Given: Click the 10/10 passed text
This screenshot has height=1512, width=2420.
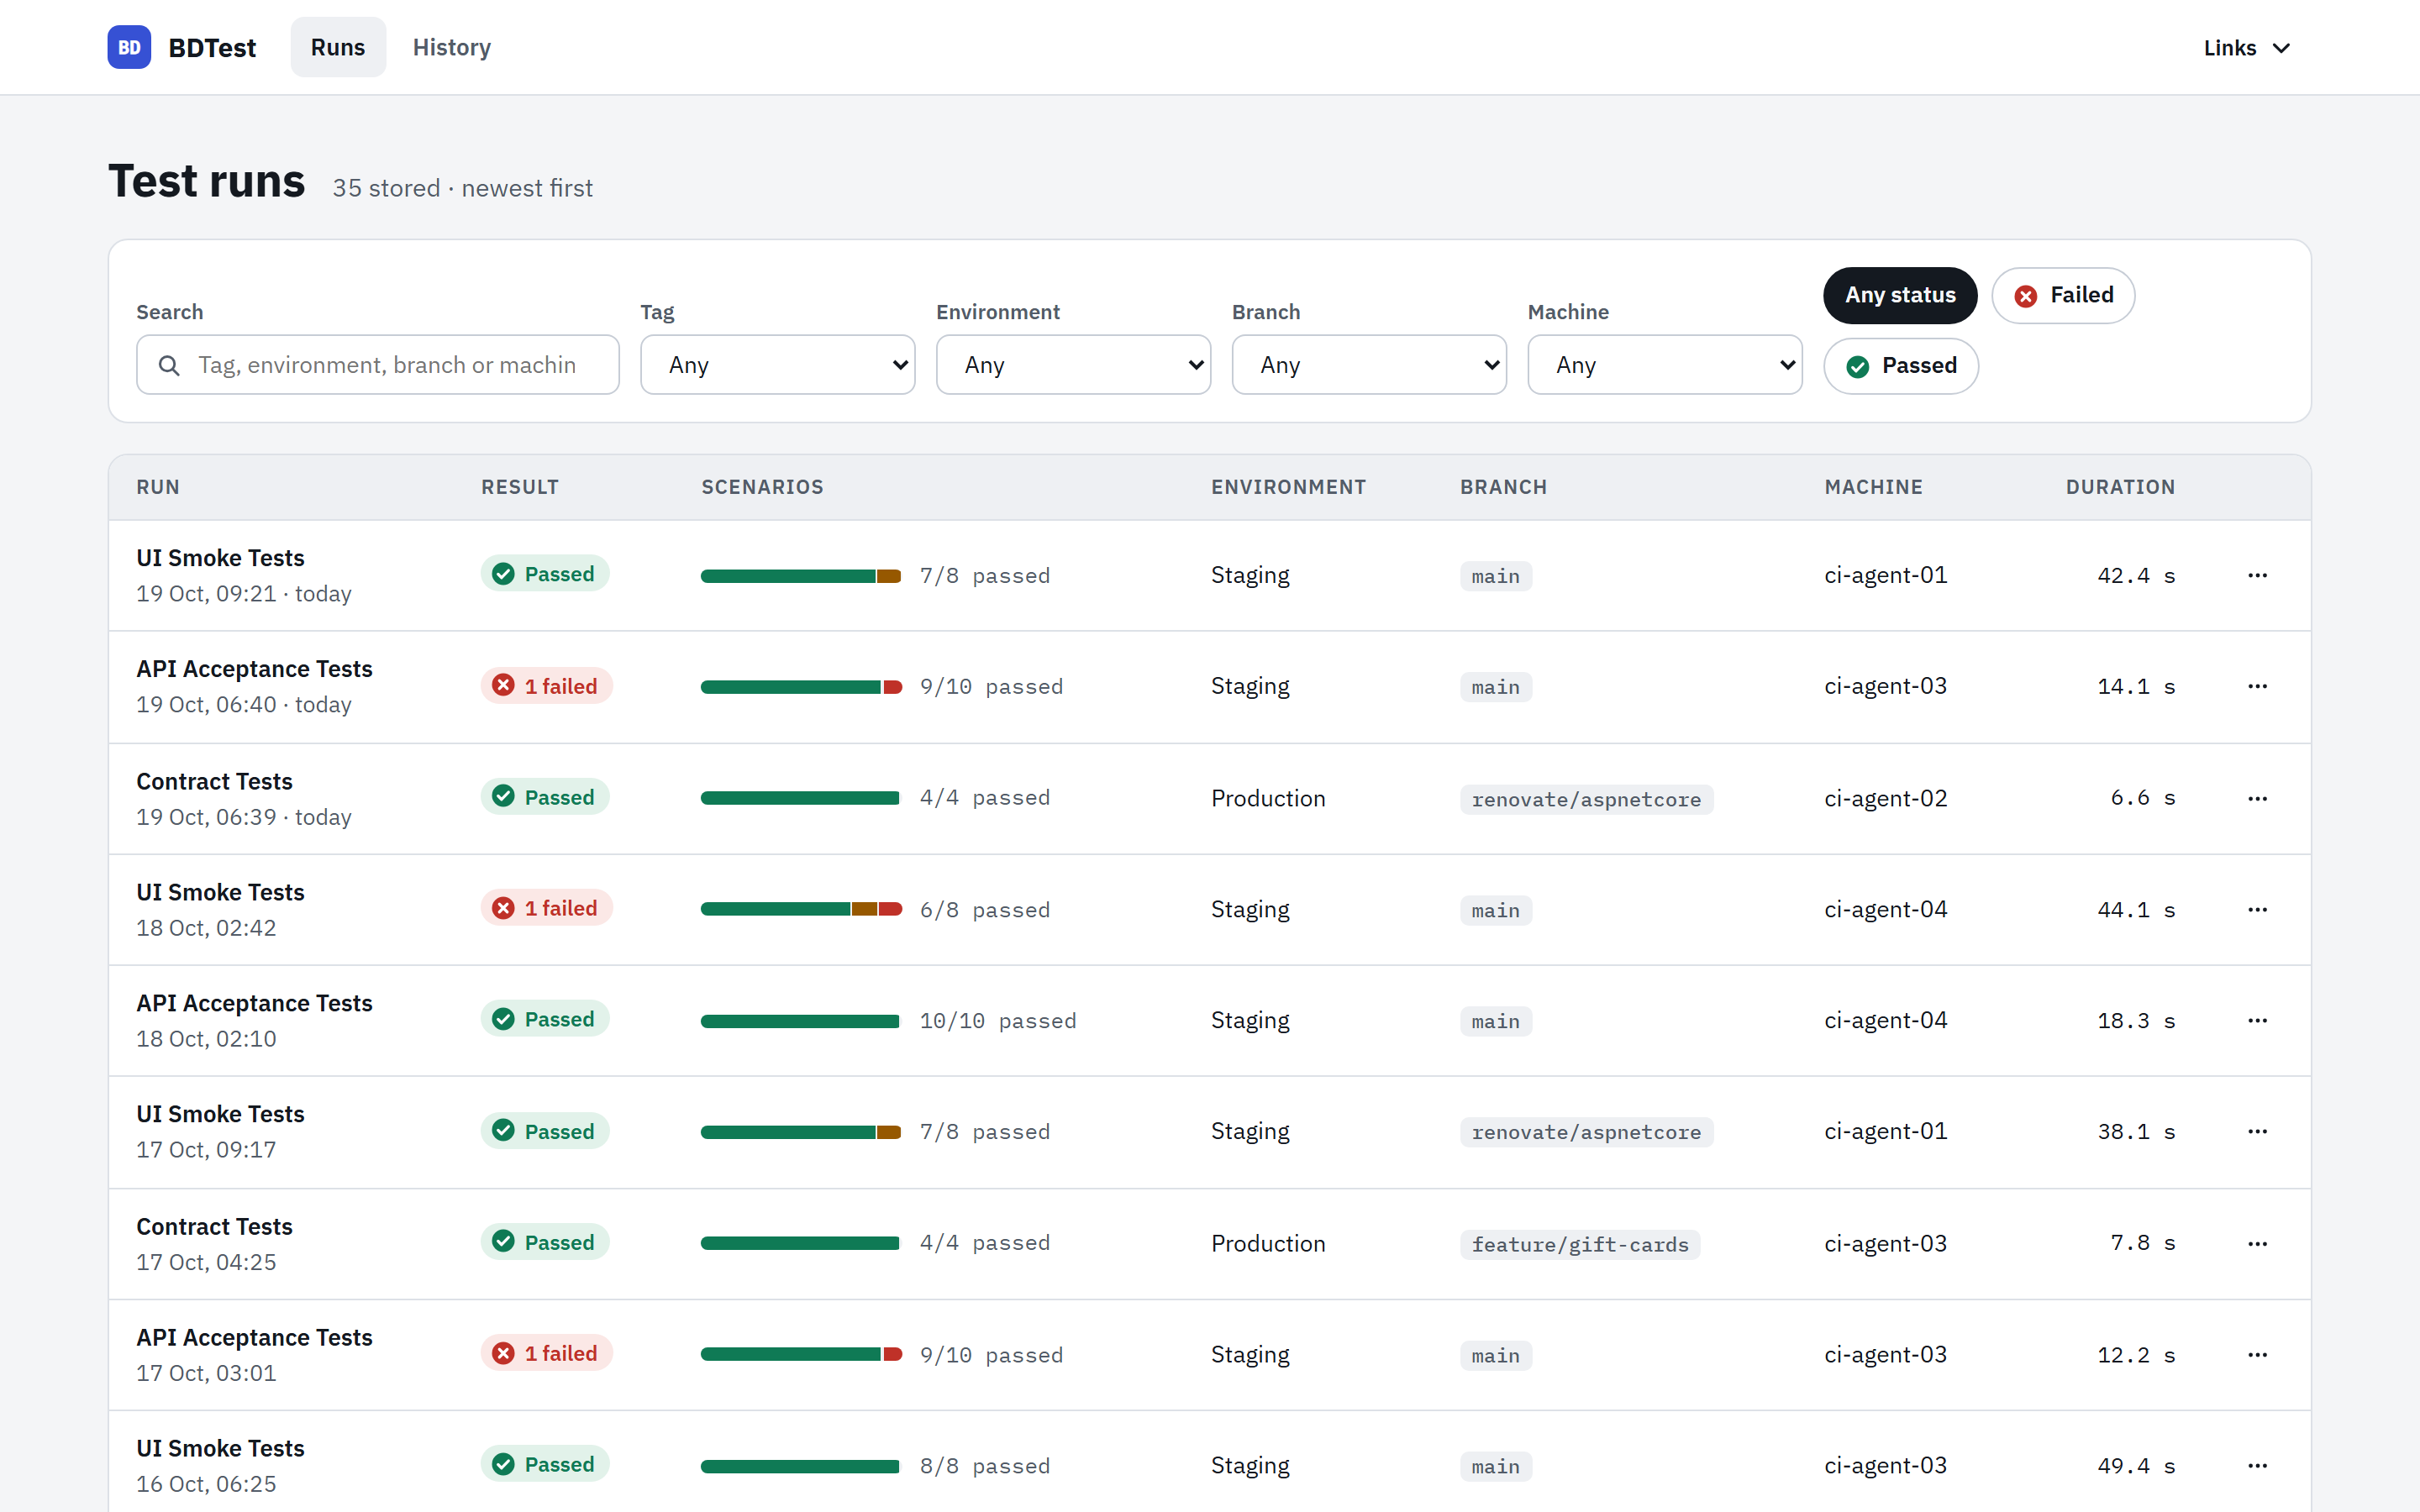Looking at the screenshot, I should tap(997, 1021).
